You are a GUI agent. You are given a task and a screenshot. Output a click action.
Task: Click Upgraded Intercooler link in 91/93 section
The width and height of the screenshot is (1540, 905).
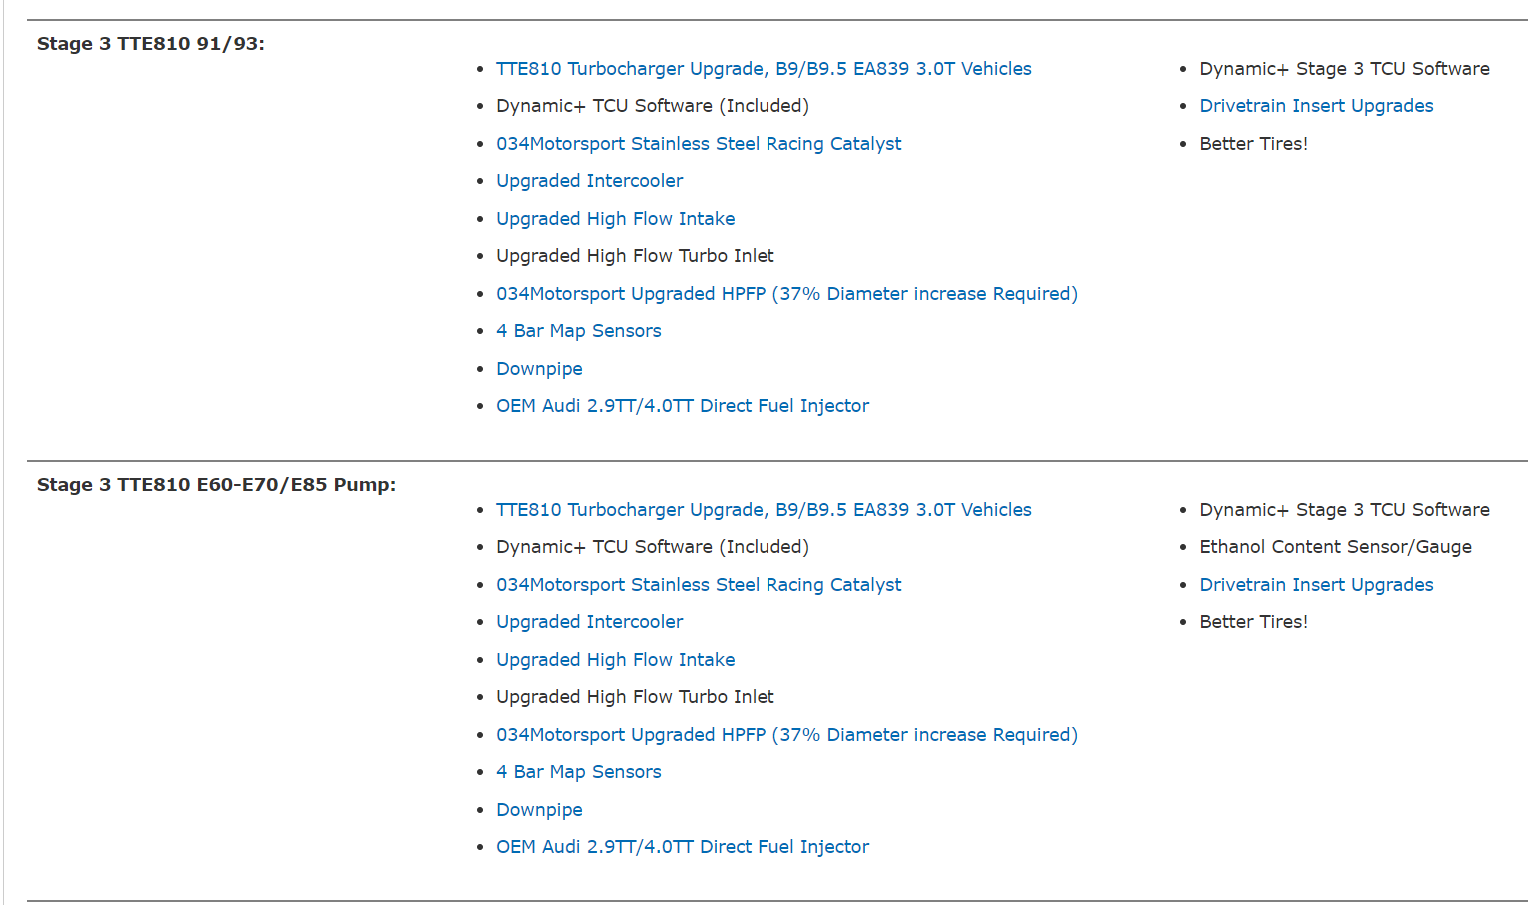[x=590, y=181]
